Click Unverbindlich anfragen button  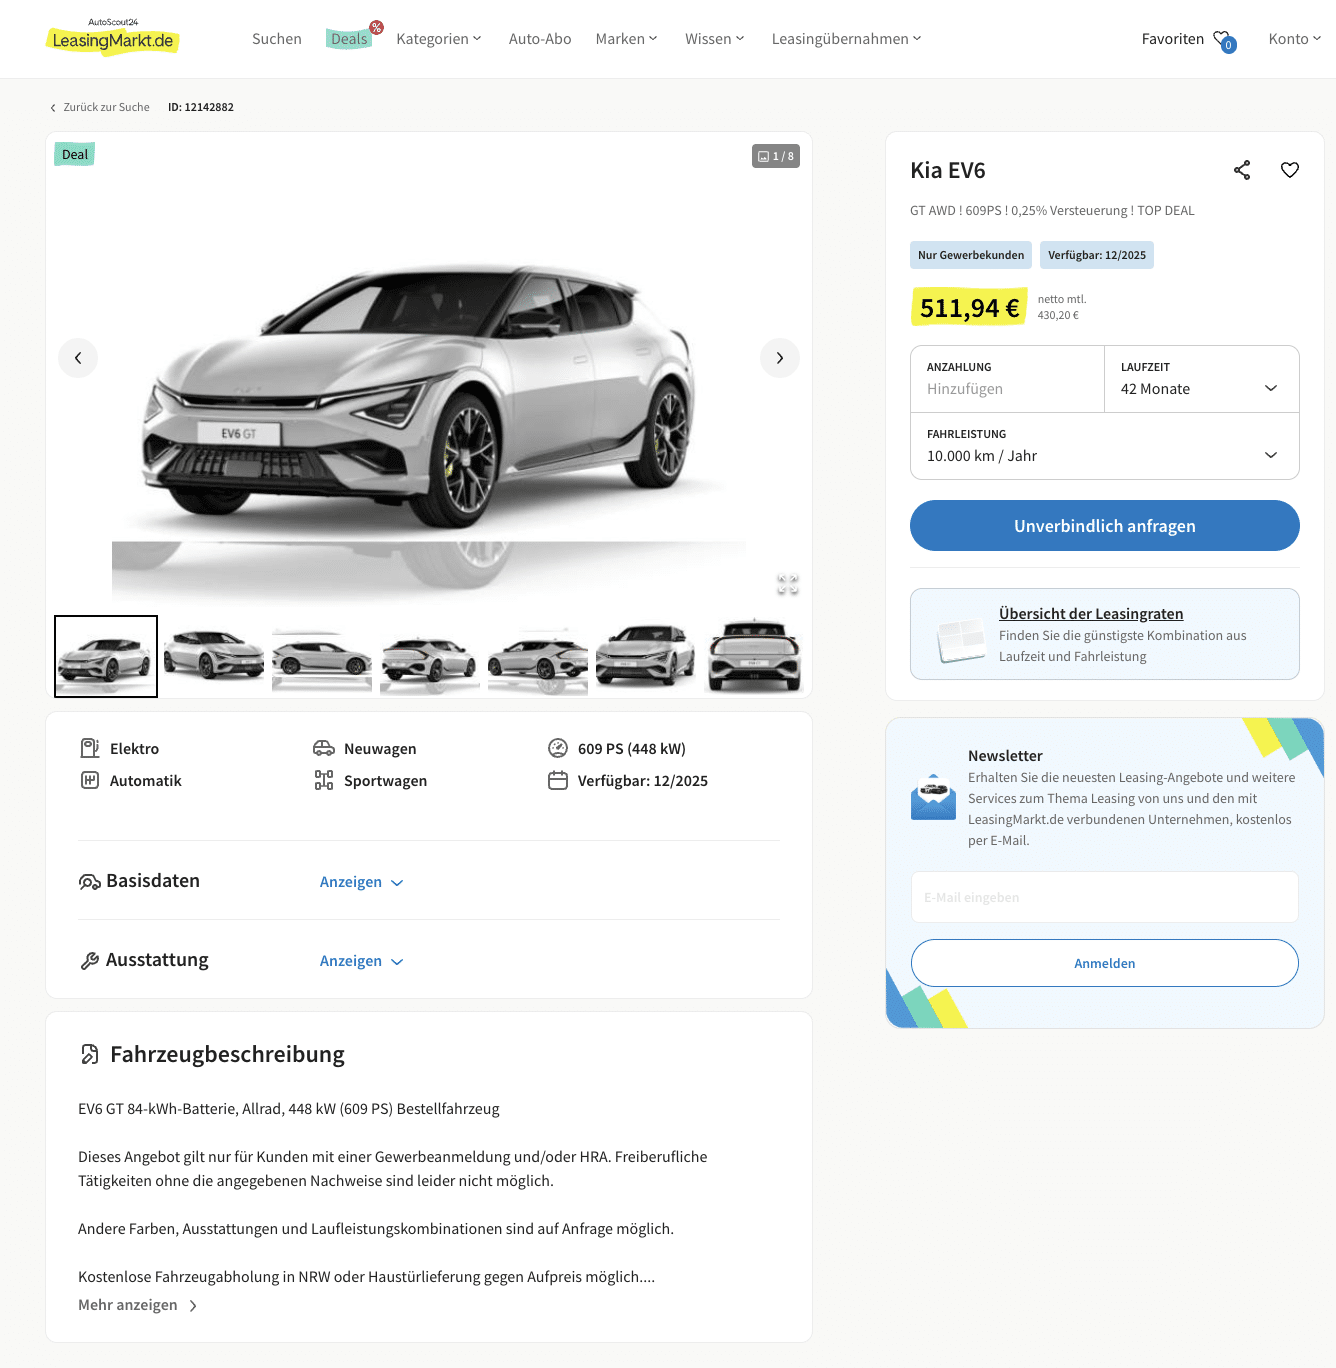click(1105, 526)
